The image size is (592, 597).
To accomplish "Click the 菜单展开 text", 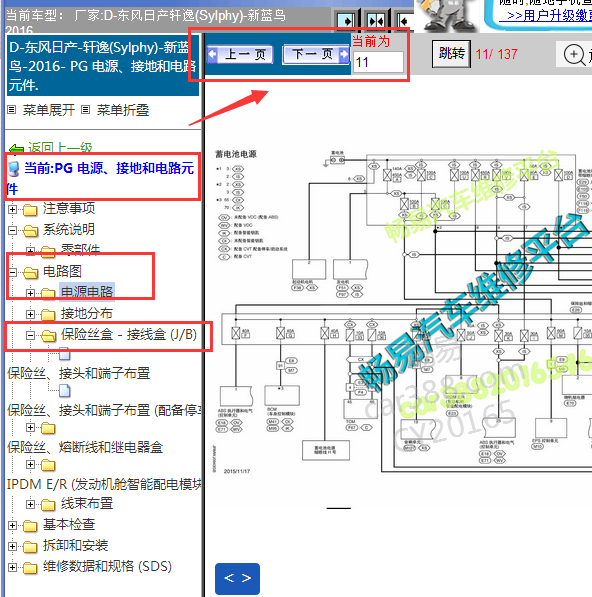I will (x=49, y=110).
